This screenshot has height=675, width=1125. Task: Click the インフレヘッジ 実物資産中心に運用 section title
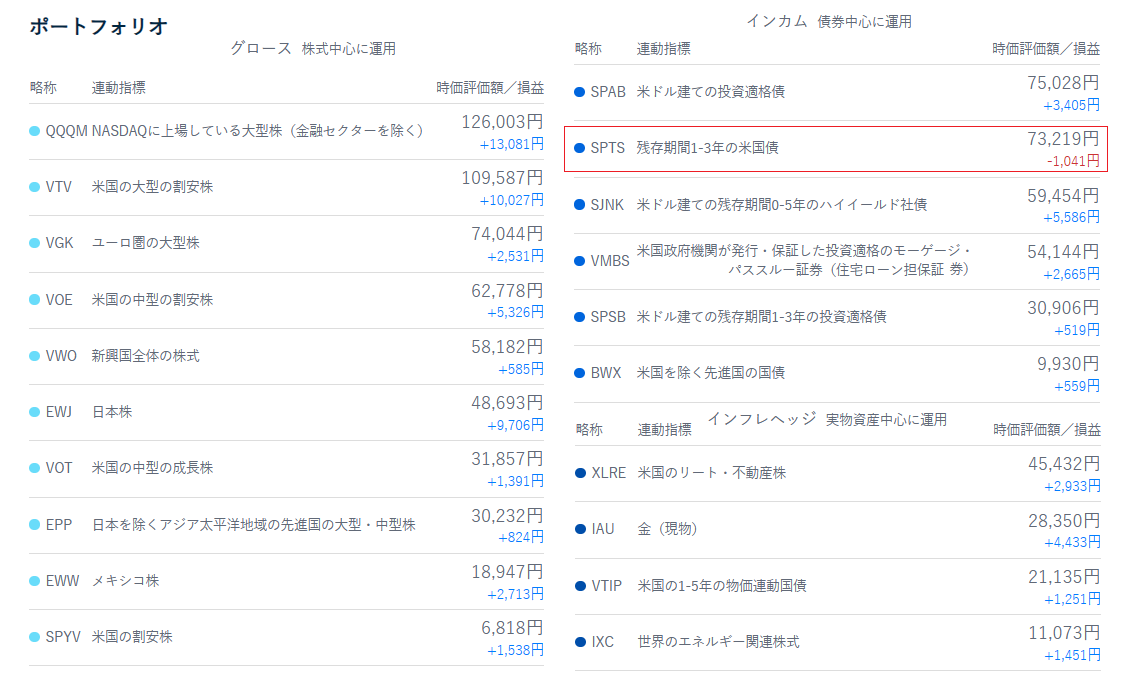coord(827,420)
